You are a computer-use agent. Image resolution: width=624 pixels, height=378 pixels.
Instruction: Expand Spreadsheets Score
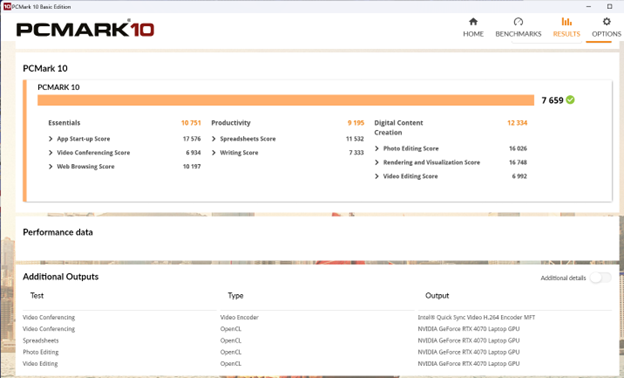tap(214, 139)
